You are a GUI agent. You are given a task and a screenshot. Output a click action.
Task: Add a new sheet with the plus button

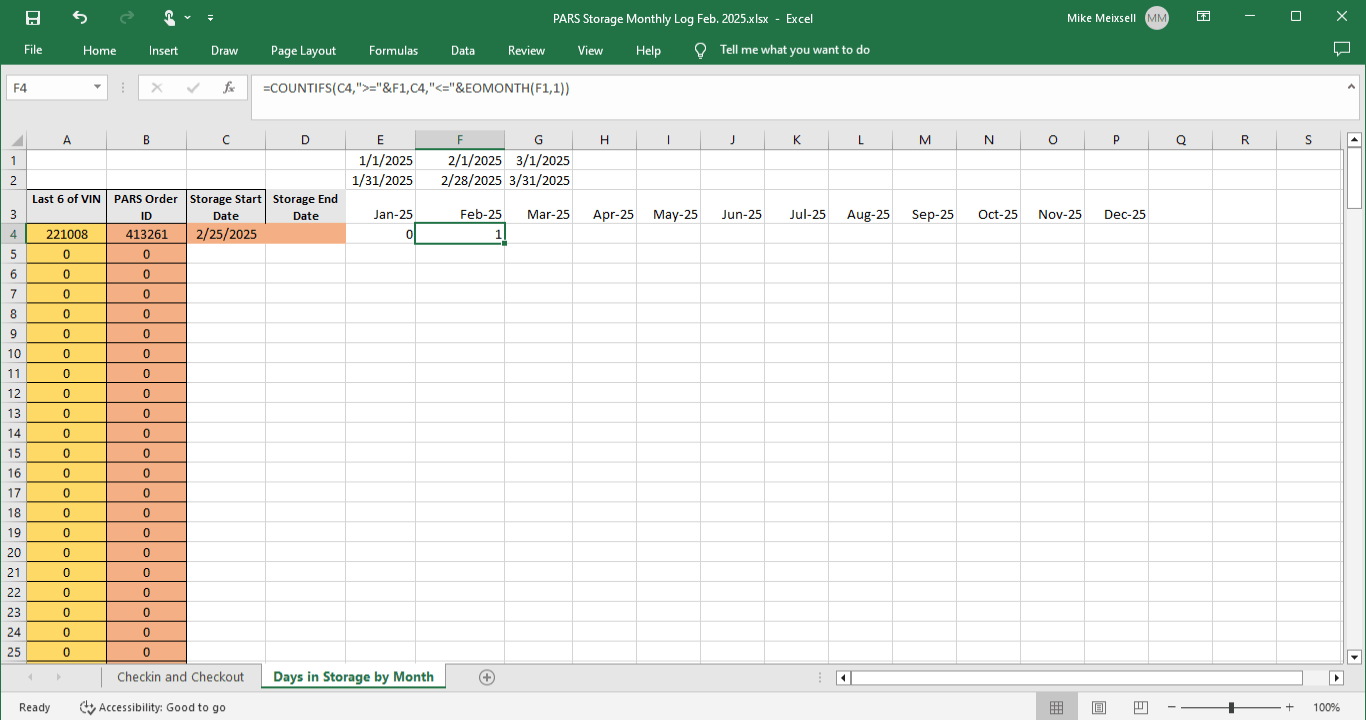tap(487, 677)
